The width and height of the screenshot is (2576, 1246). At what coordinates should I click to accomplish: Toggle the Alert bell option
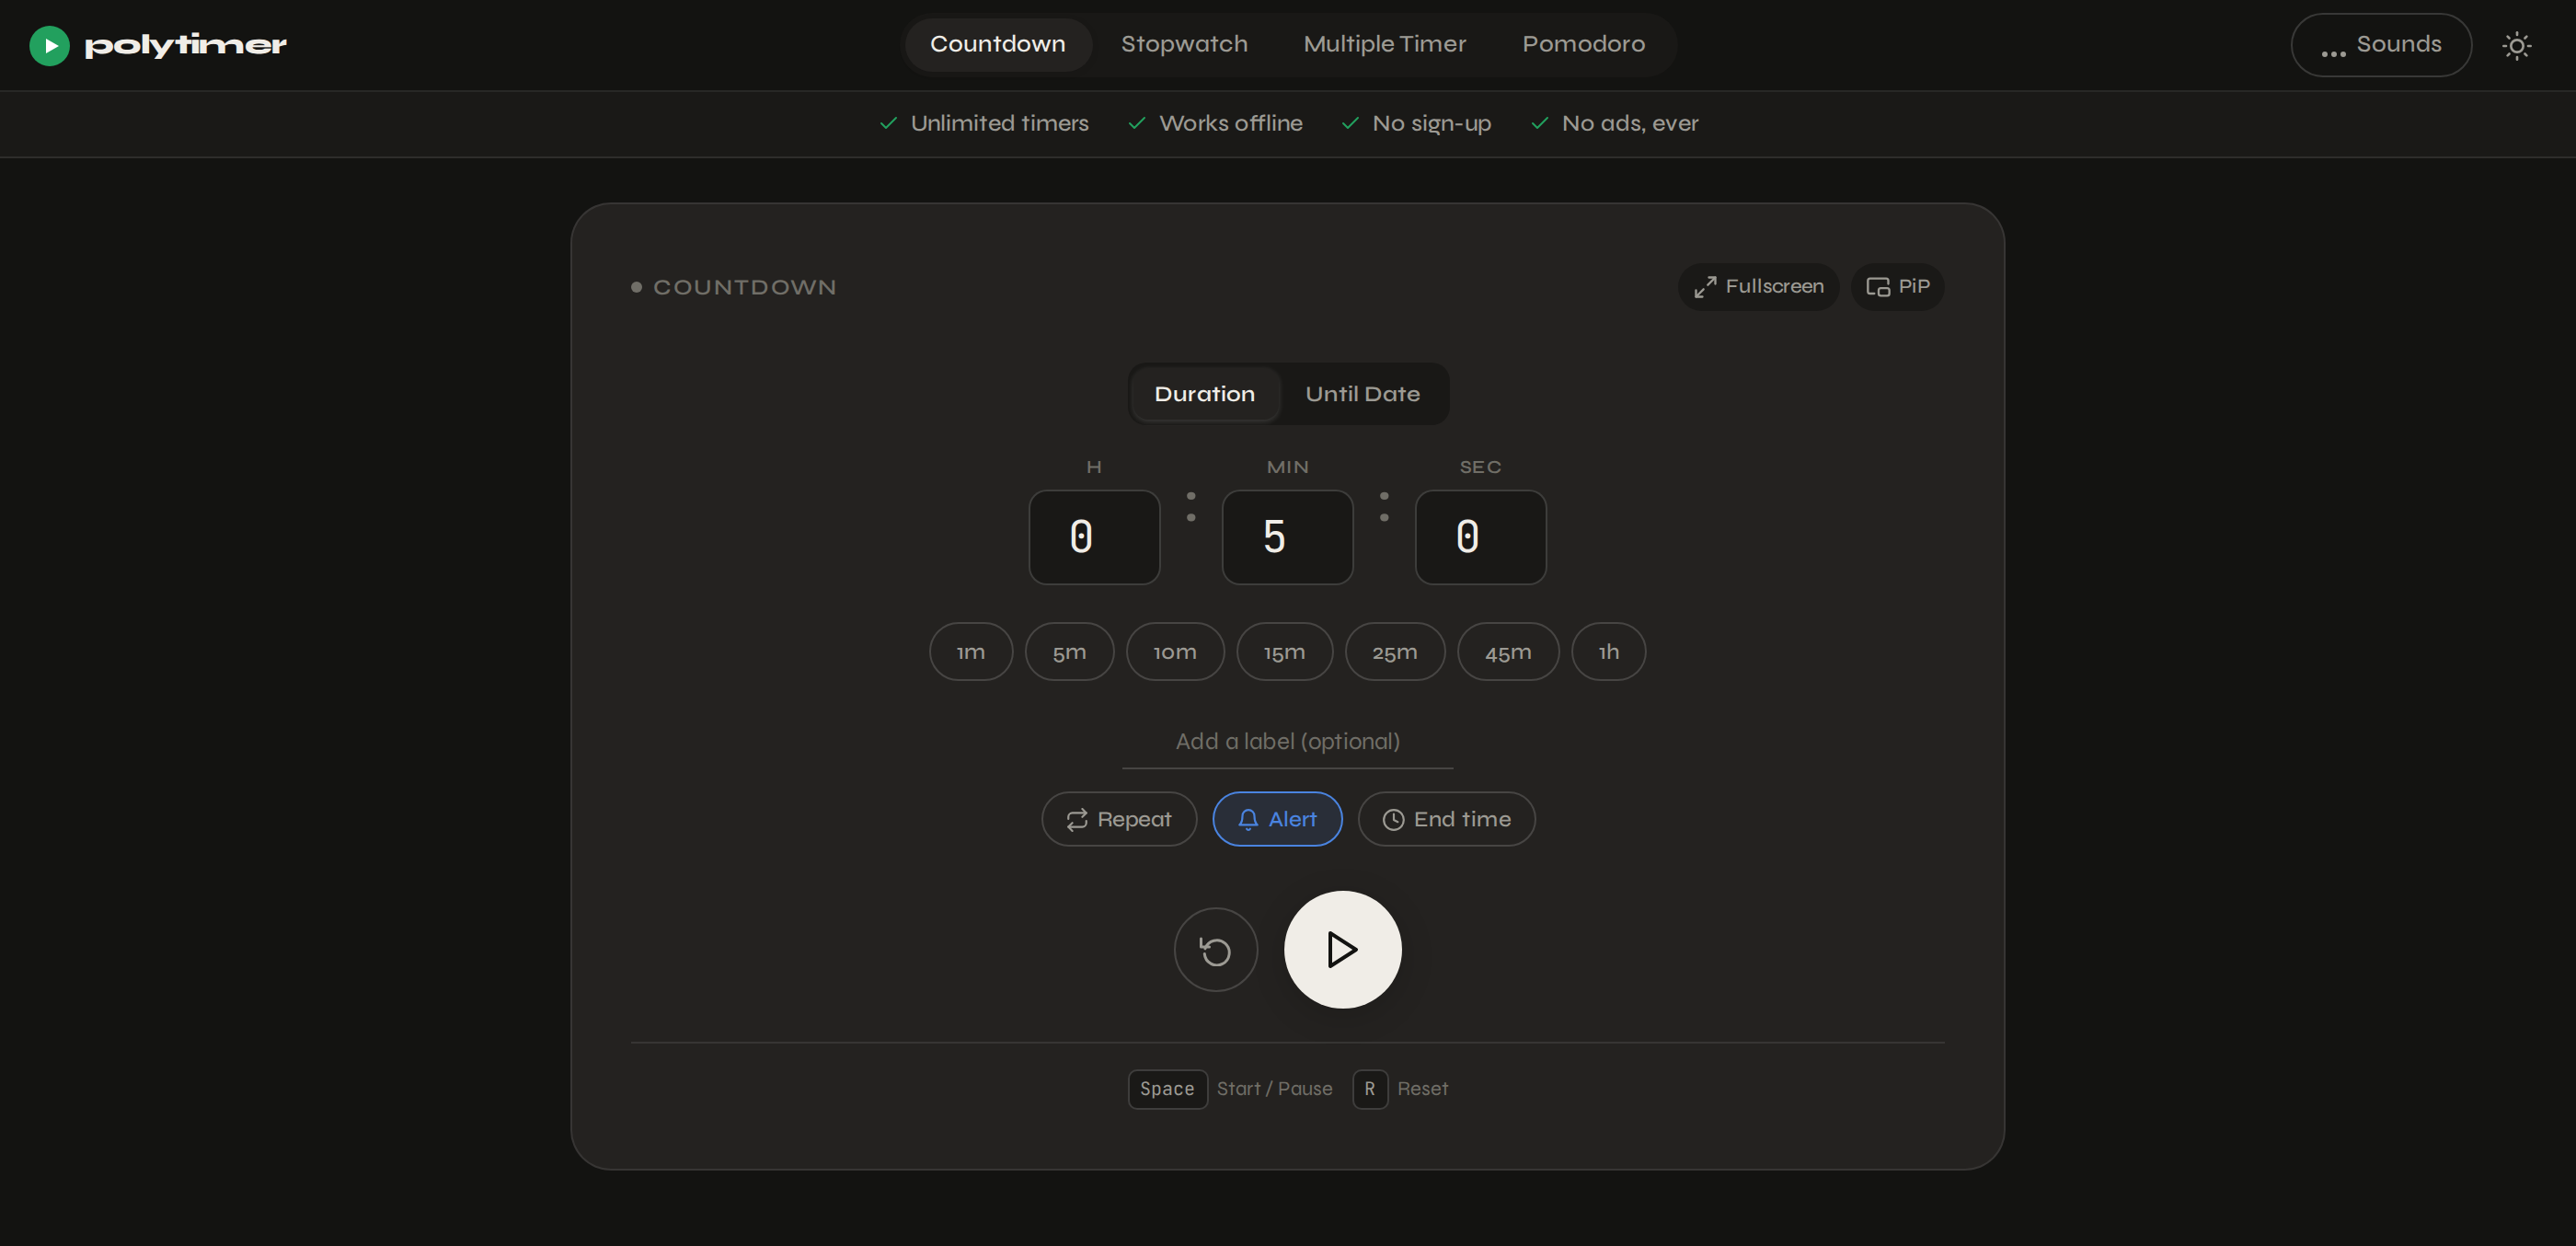point(1277,820)
